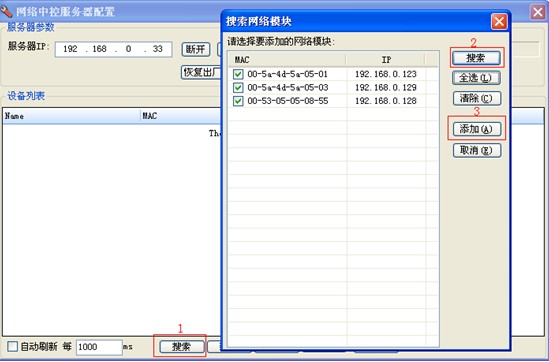Select IP cell 192.168.0.123

coord(386,74)
